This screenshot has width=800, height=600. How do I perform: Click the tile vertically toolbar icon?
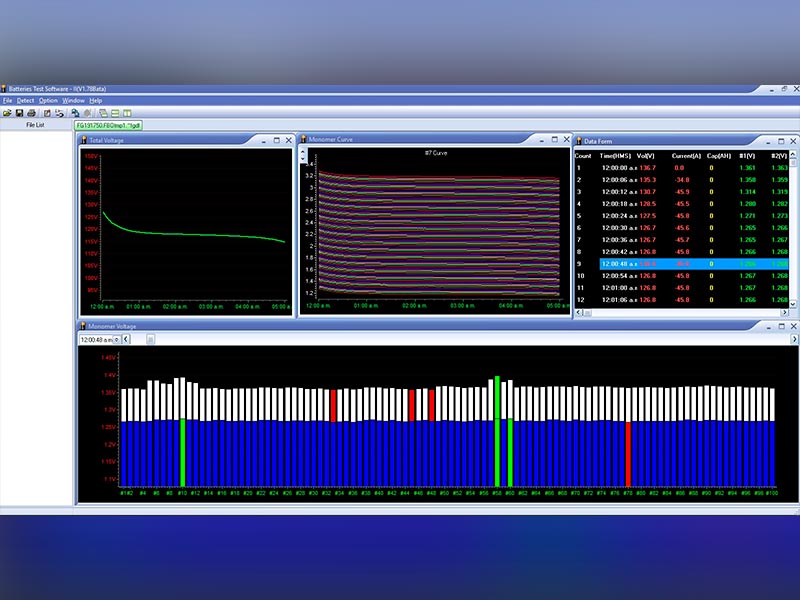(127, 113)
